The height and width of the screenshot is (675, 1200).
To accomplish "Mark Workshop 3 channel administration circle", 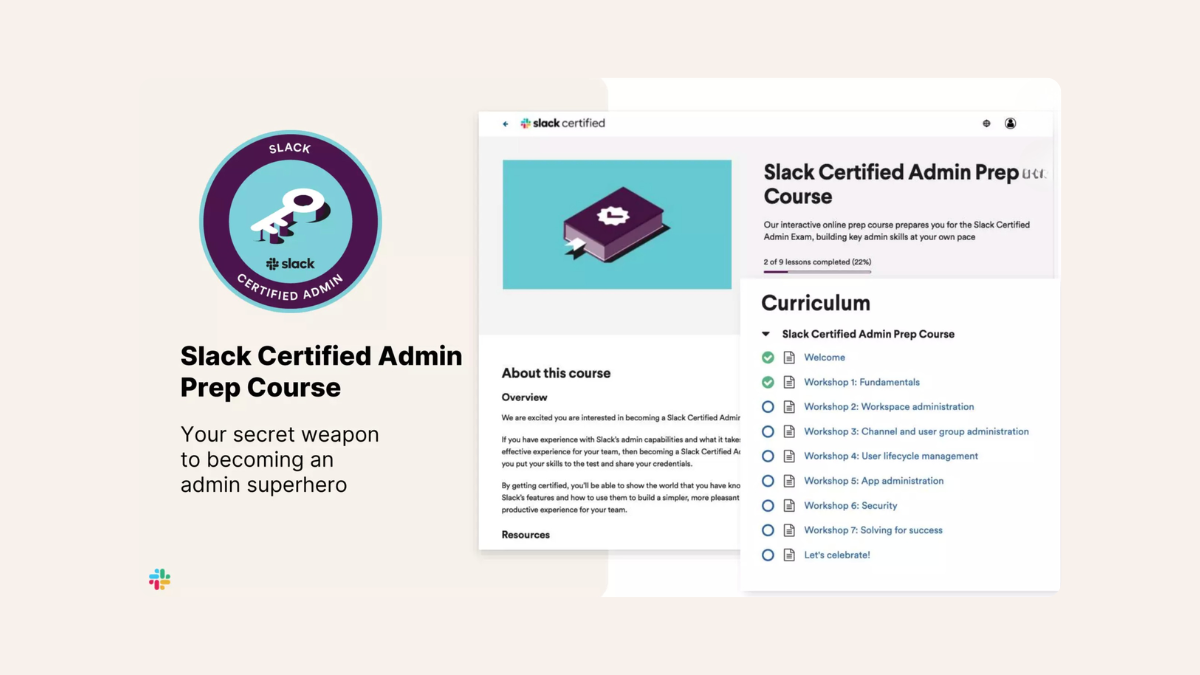I will point(768,432).
